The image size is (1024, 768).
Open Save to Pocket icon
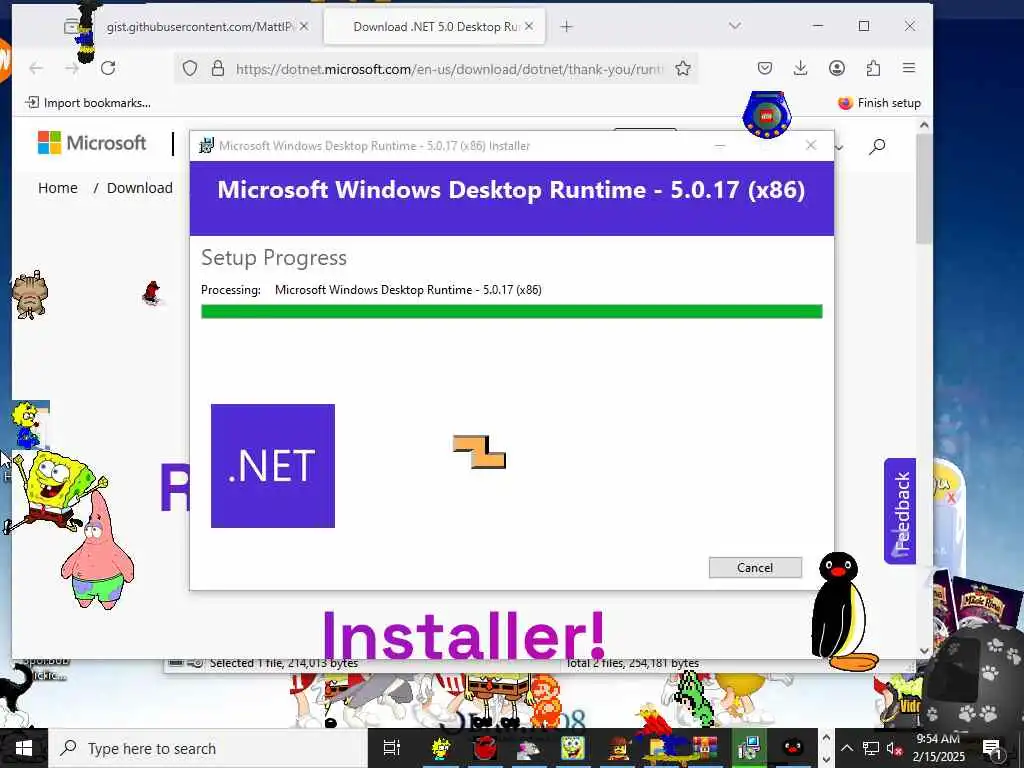(x=765, y=68)
